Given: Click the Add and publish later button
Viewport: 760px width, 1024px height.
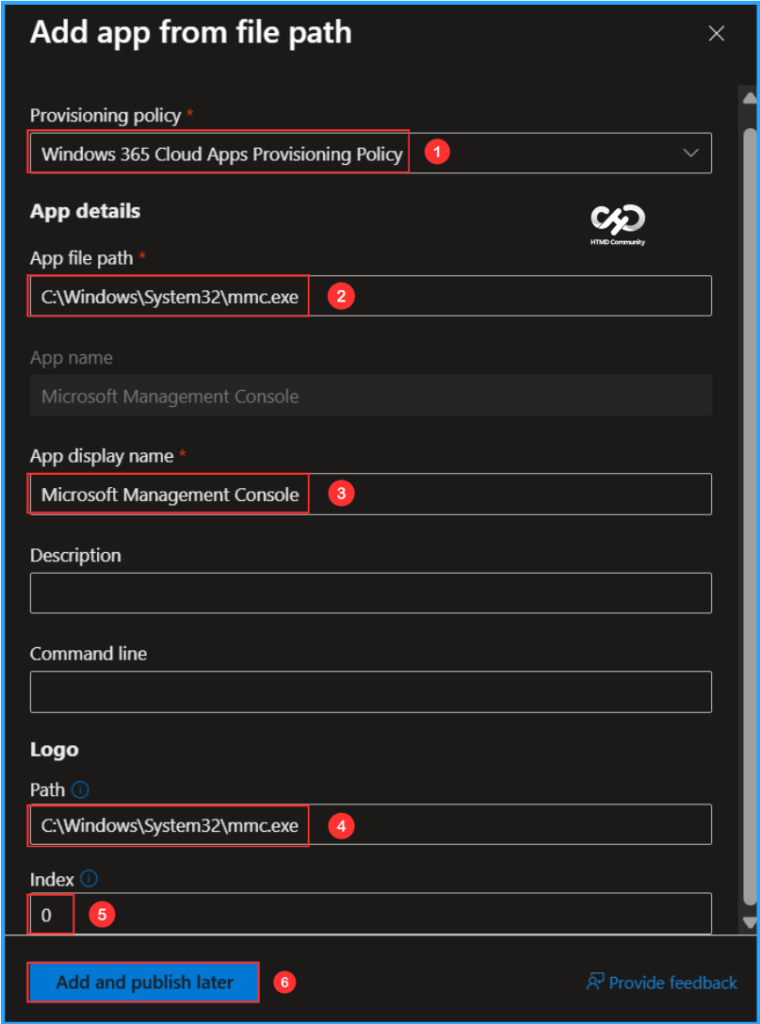Looking at the screenshot, I should 144,982.
